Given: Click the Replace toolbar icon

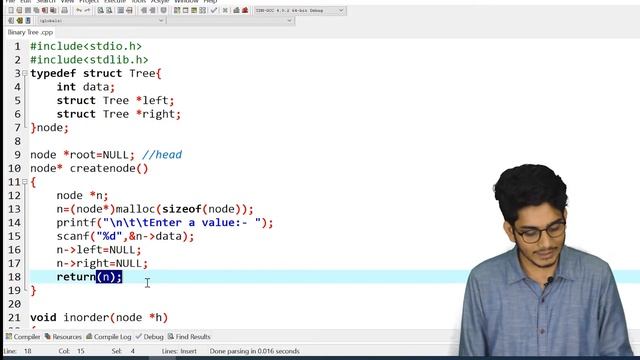Looking at the screenshot, I should 109,10.
